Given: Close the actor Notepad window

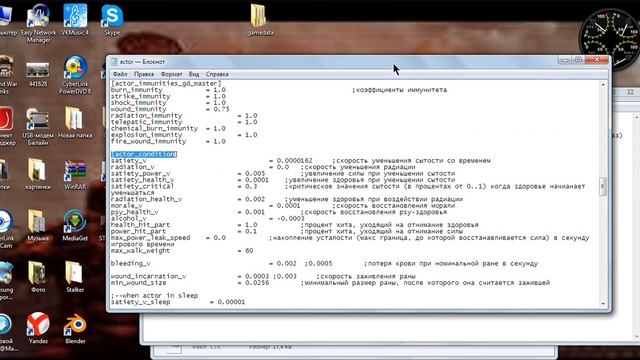Looking at the screenshot, I should (596, 60).
